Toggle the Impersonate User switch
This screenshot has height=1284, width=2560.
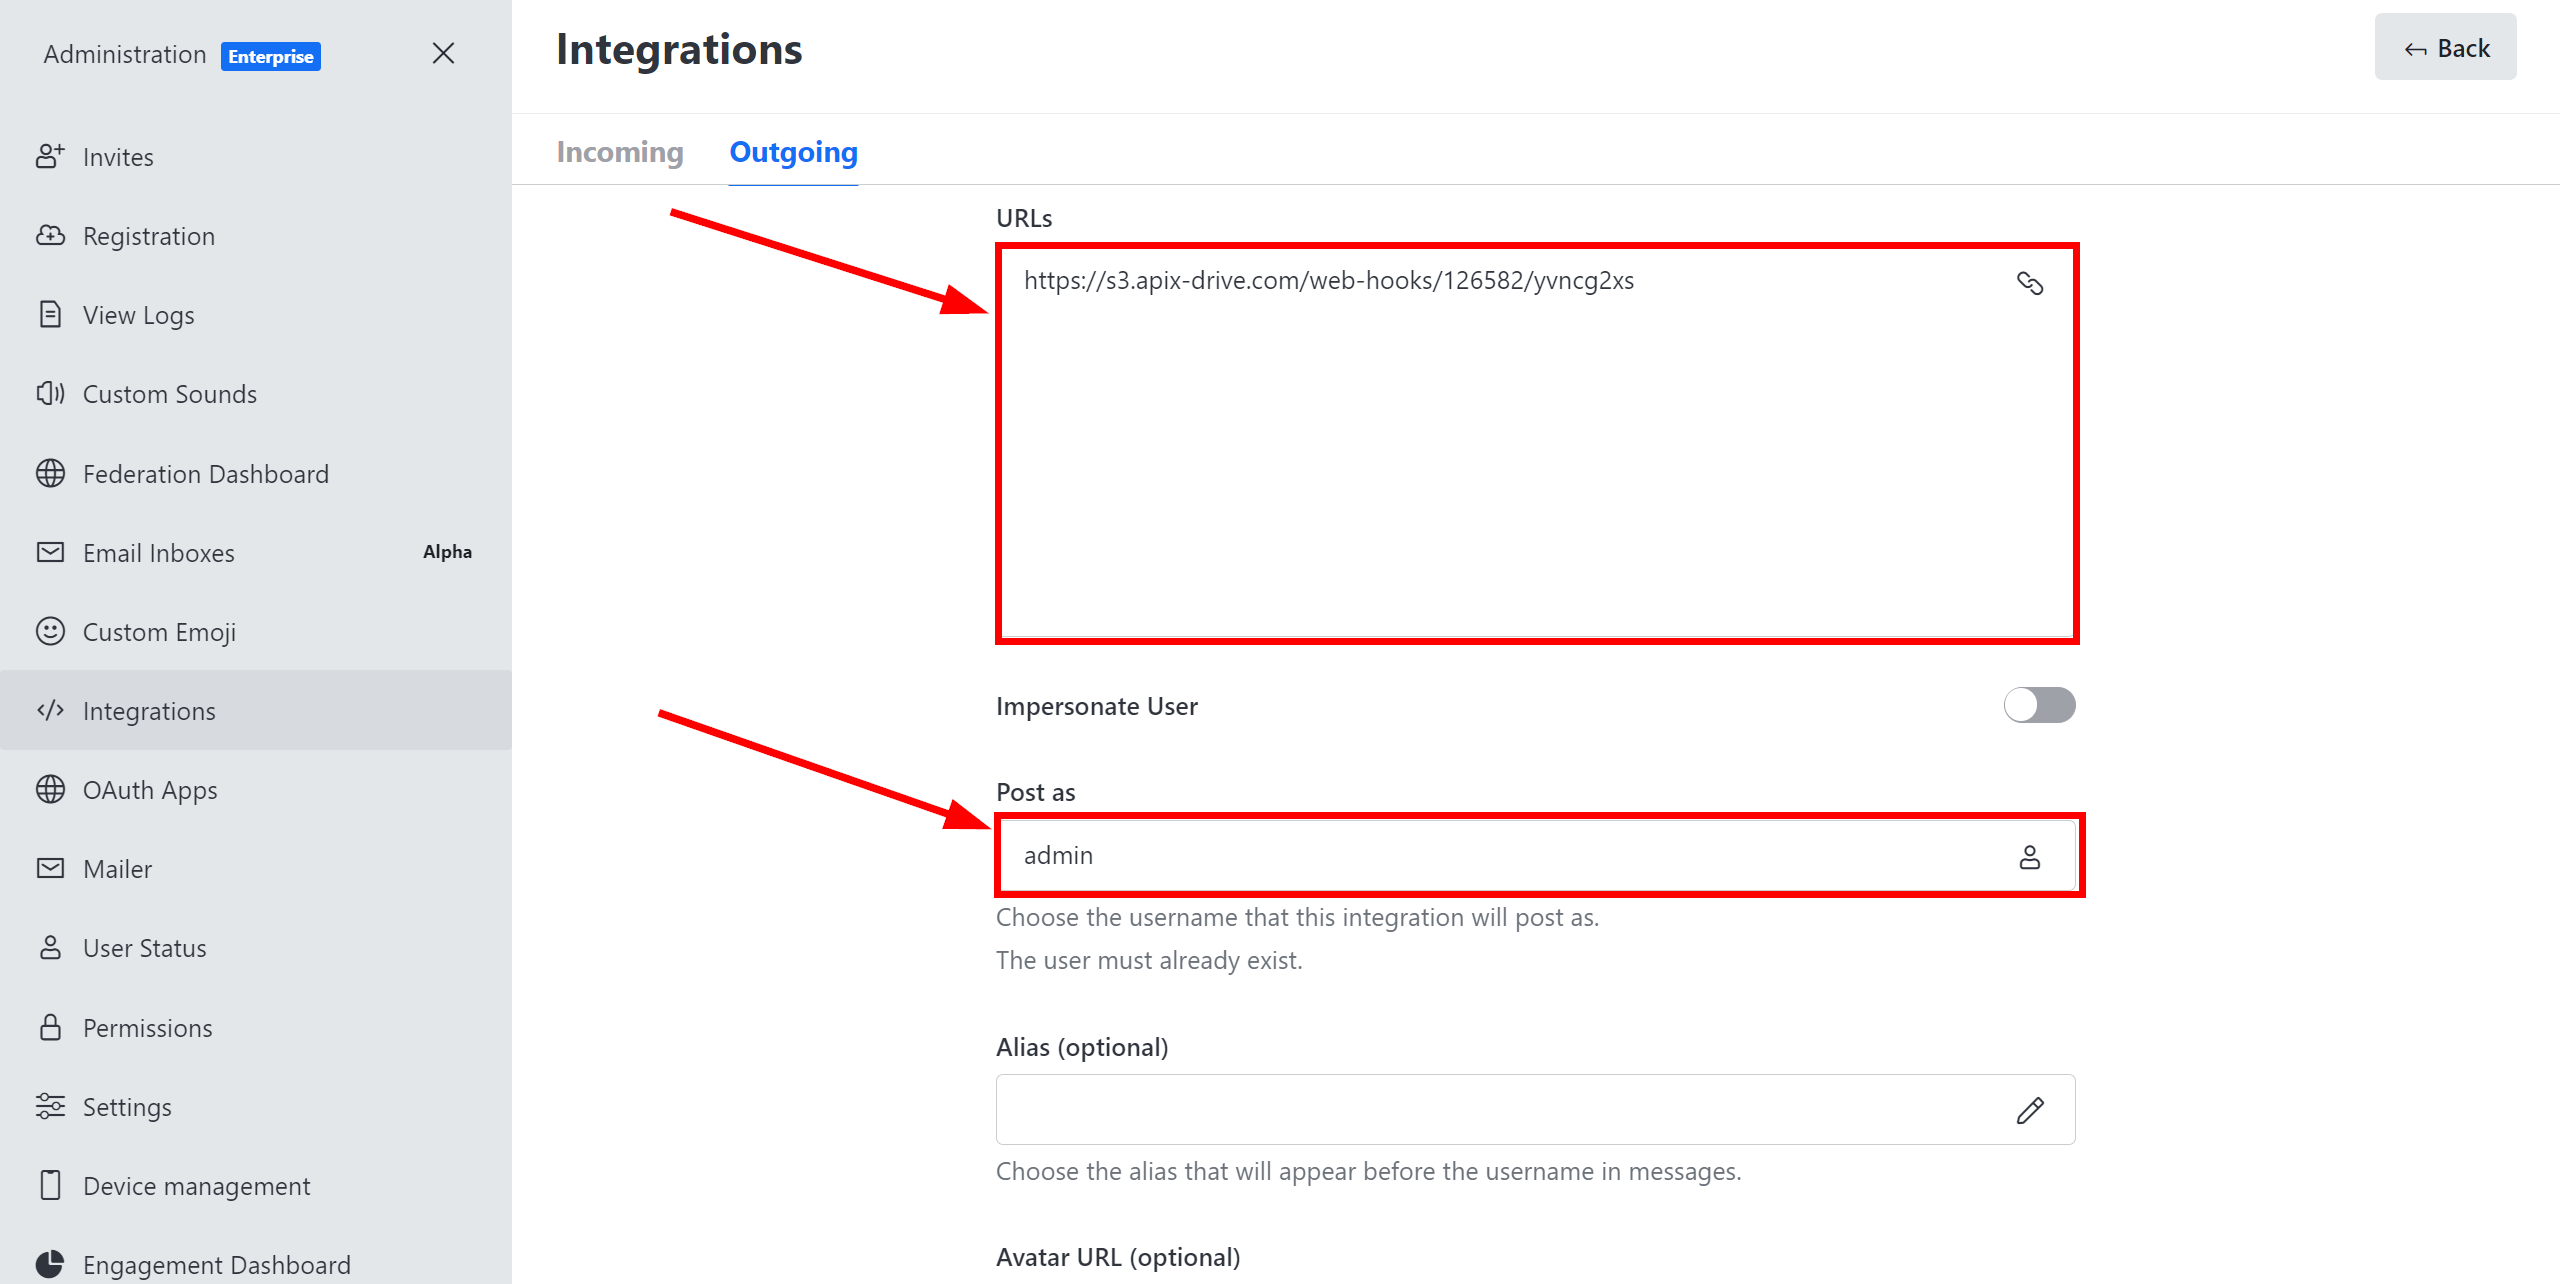[x=2040, y=705]
